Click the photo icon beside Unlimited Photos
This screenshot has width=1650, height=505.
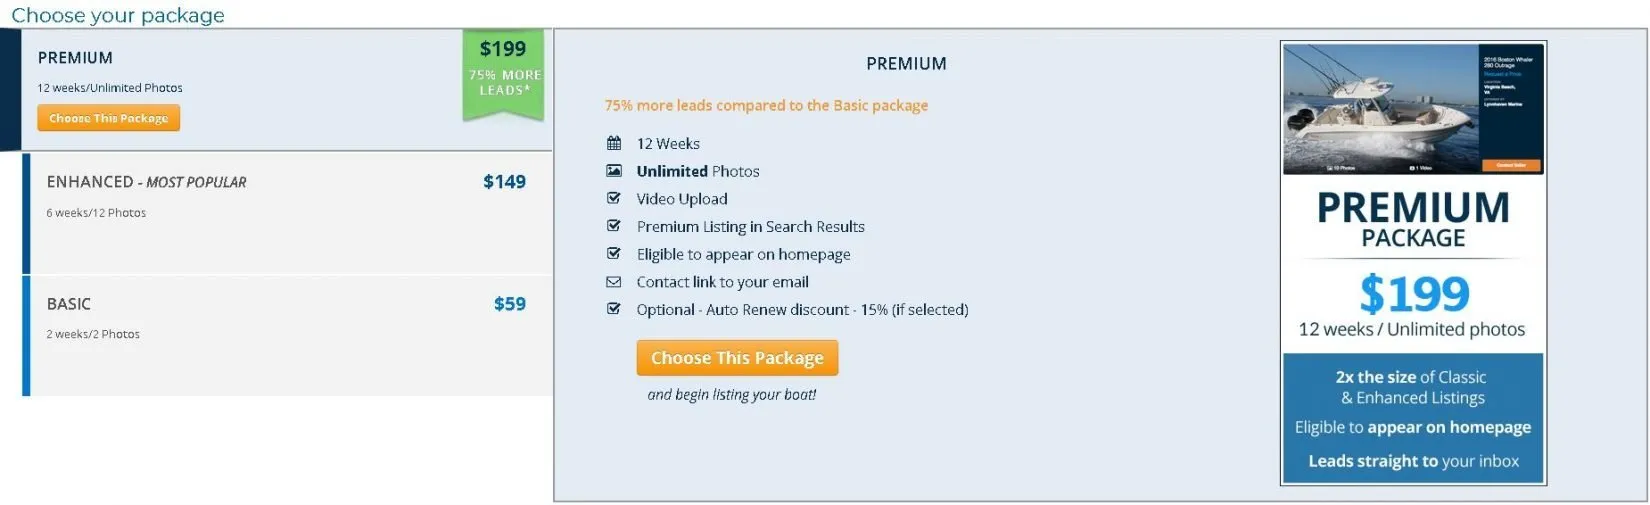point(614,171)
